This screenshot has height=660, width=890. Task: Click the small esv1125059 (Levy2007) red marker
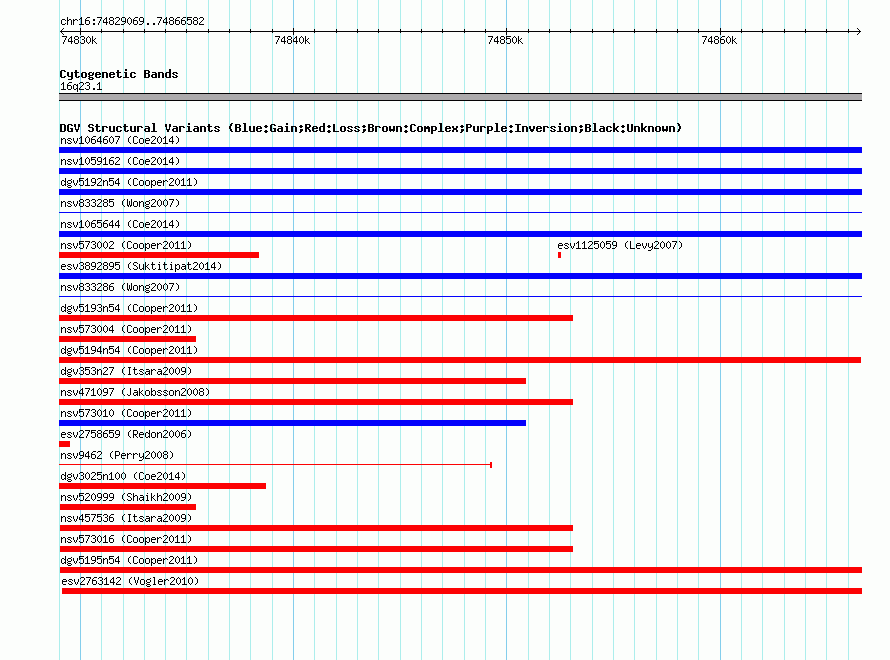coord(560,255)
